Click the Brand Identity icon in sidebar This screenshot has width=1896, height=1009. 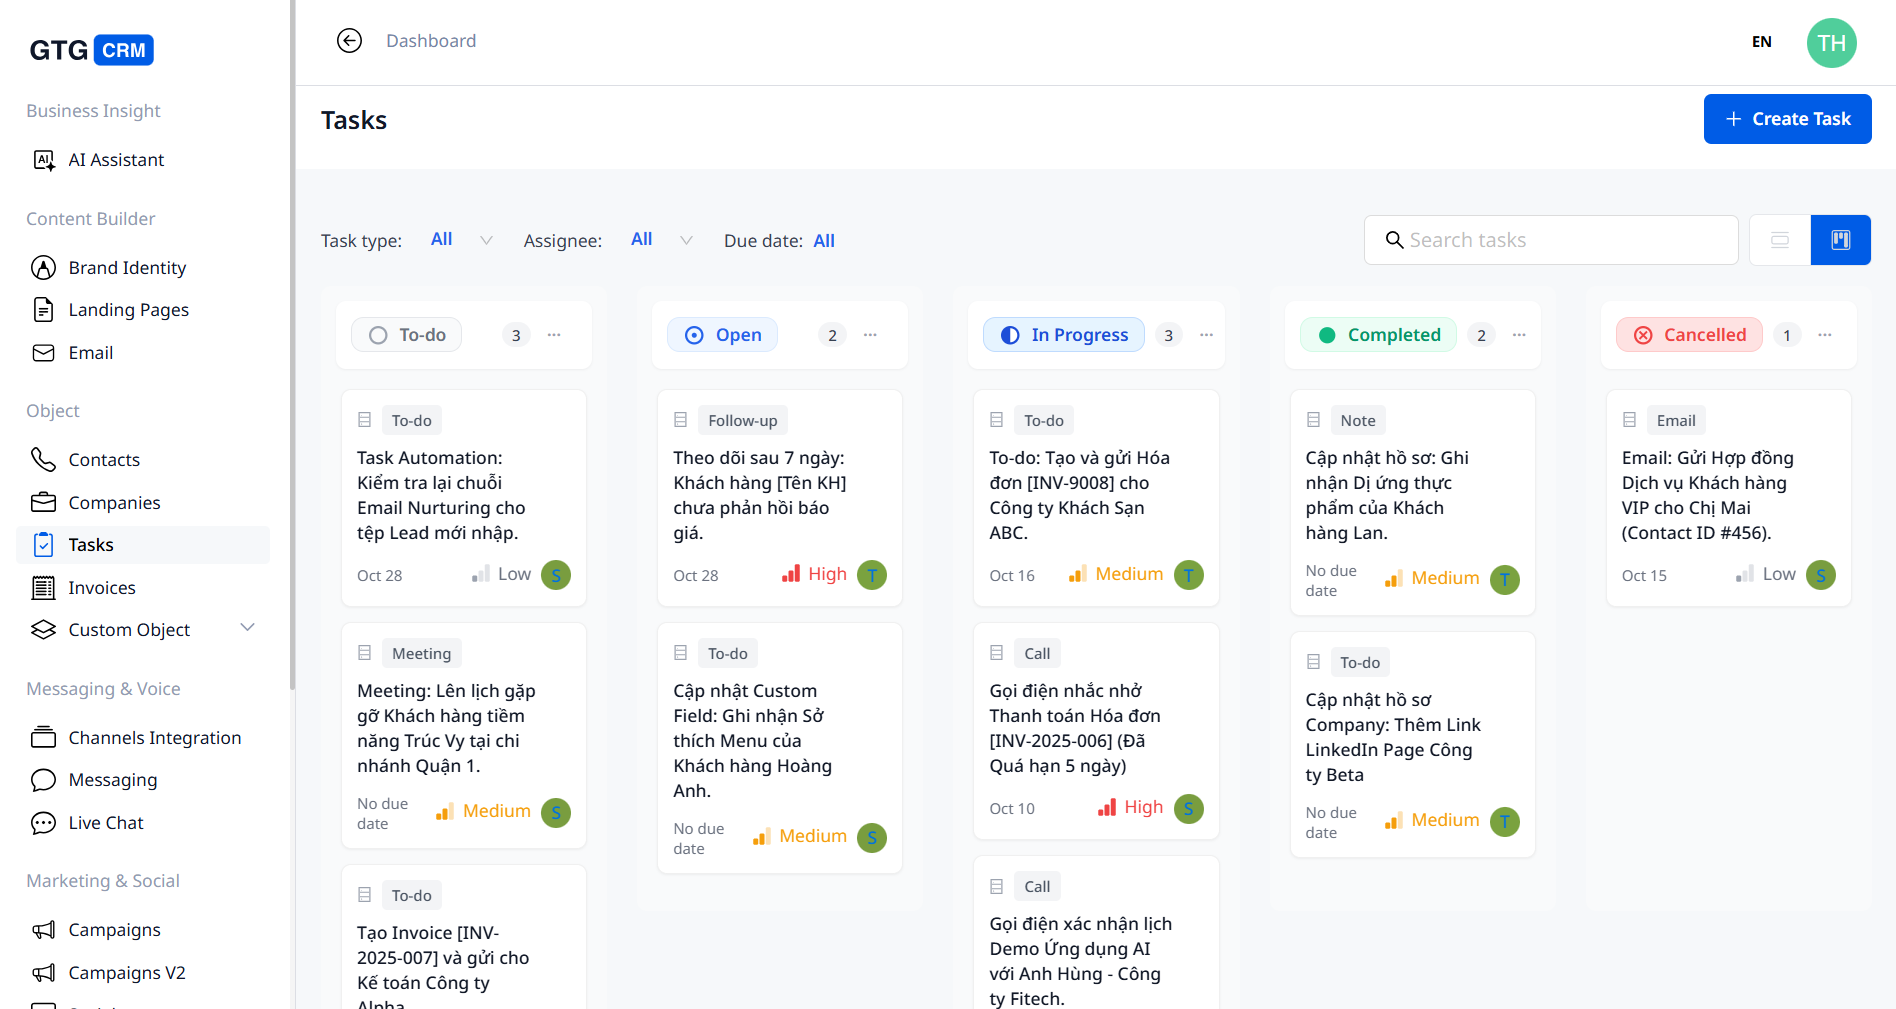coord(43,268)
